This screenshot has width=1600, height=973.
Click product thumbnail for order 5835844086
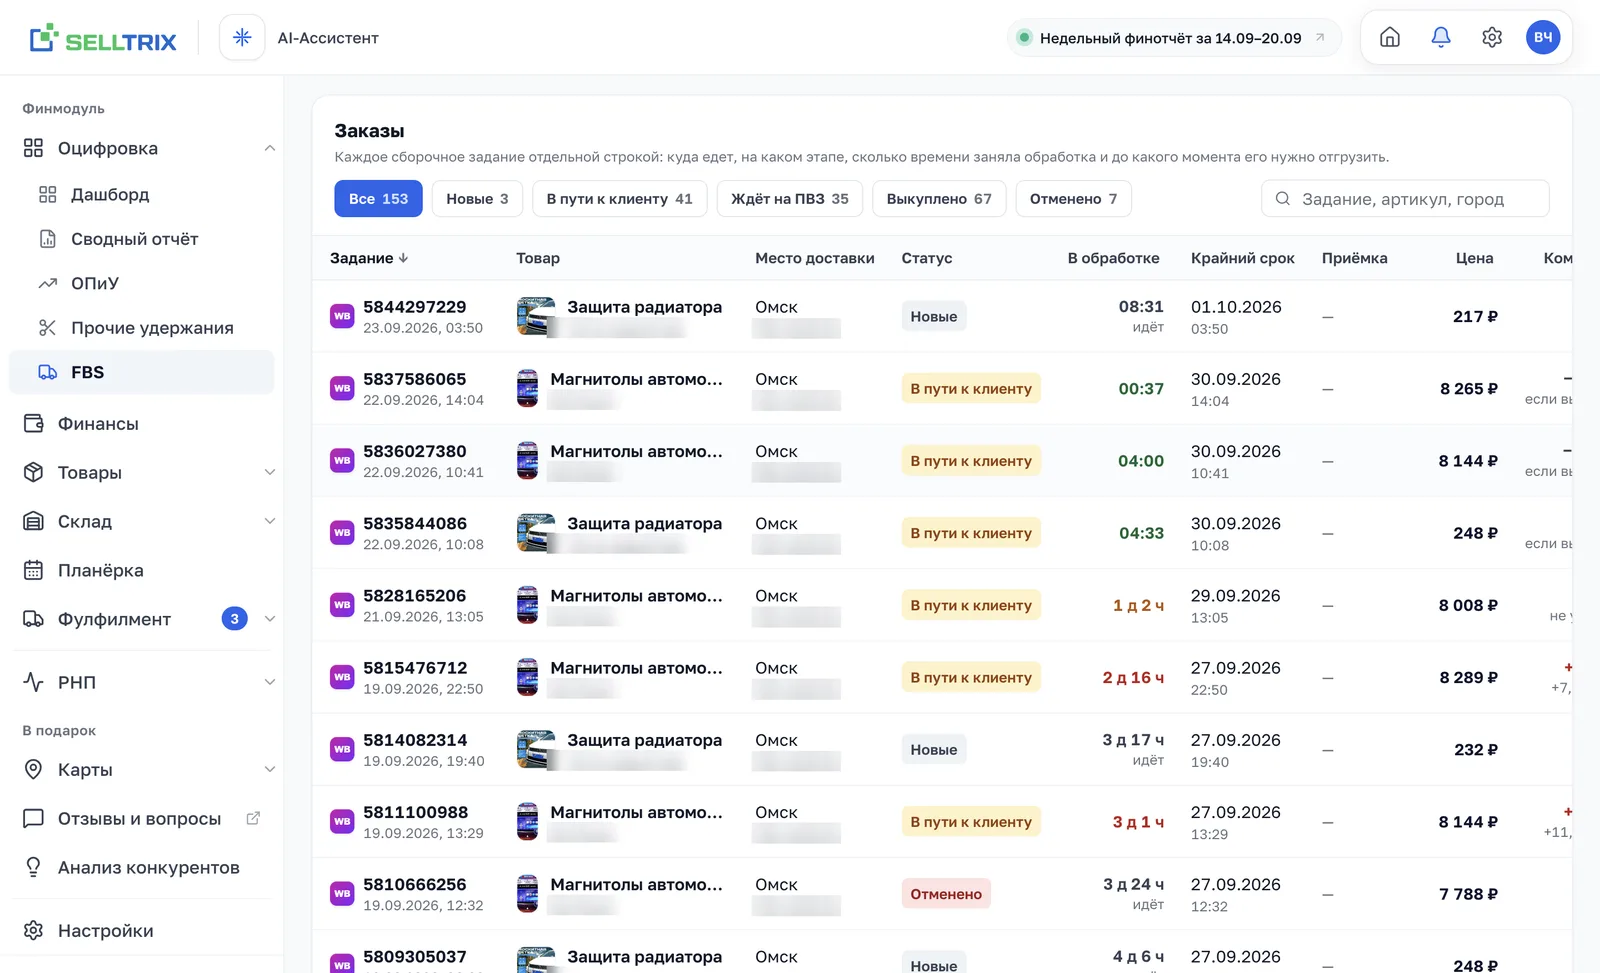click(536, 533)
